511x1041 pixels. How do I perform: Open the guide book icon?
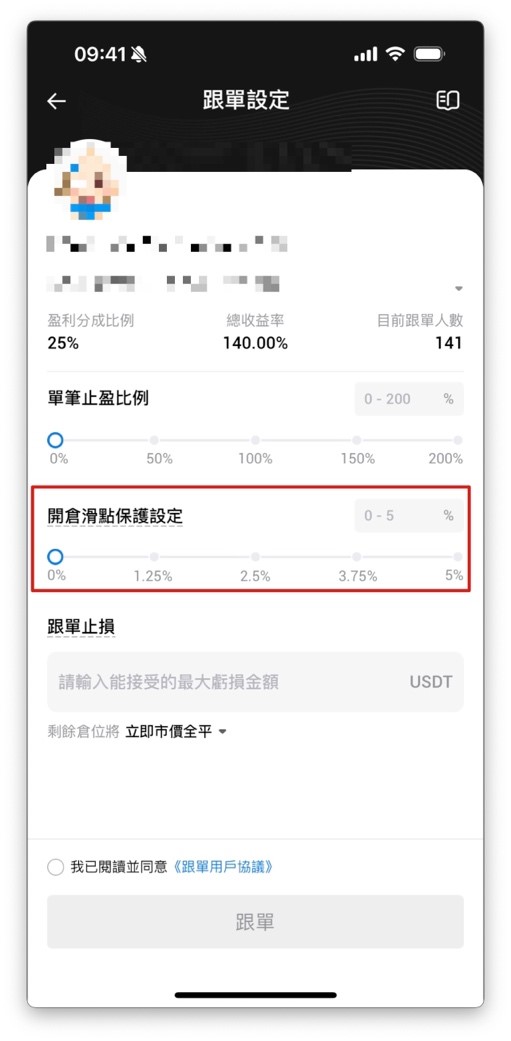click(447, 100)
